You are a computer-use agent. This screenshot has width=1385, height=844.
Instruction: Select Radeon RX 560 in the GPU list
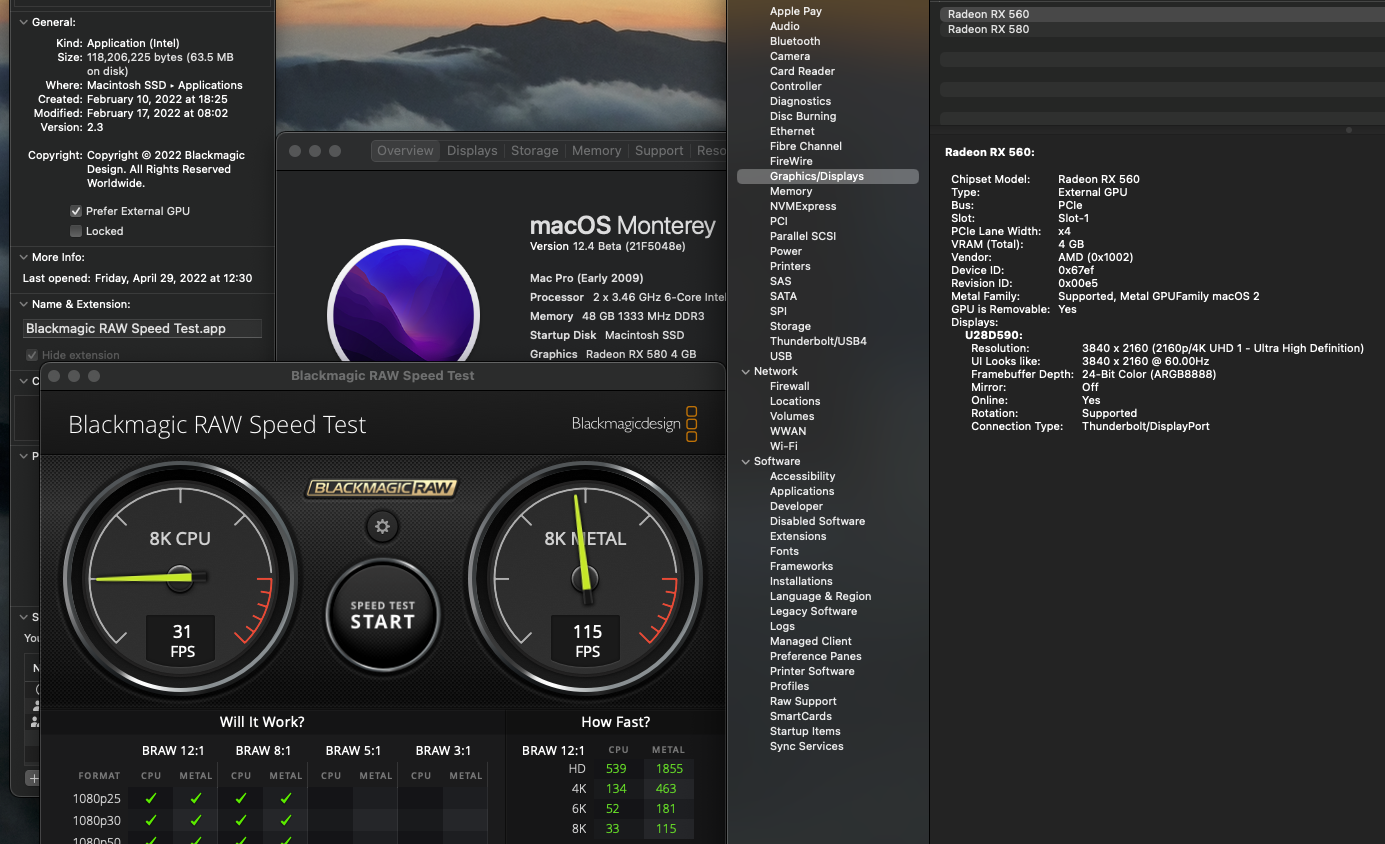(x=1162, y=14)
